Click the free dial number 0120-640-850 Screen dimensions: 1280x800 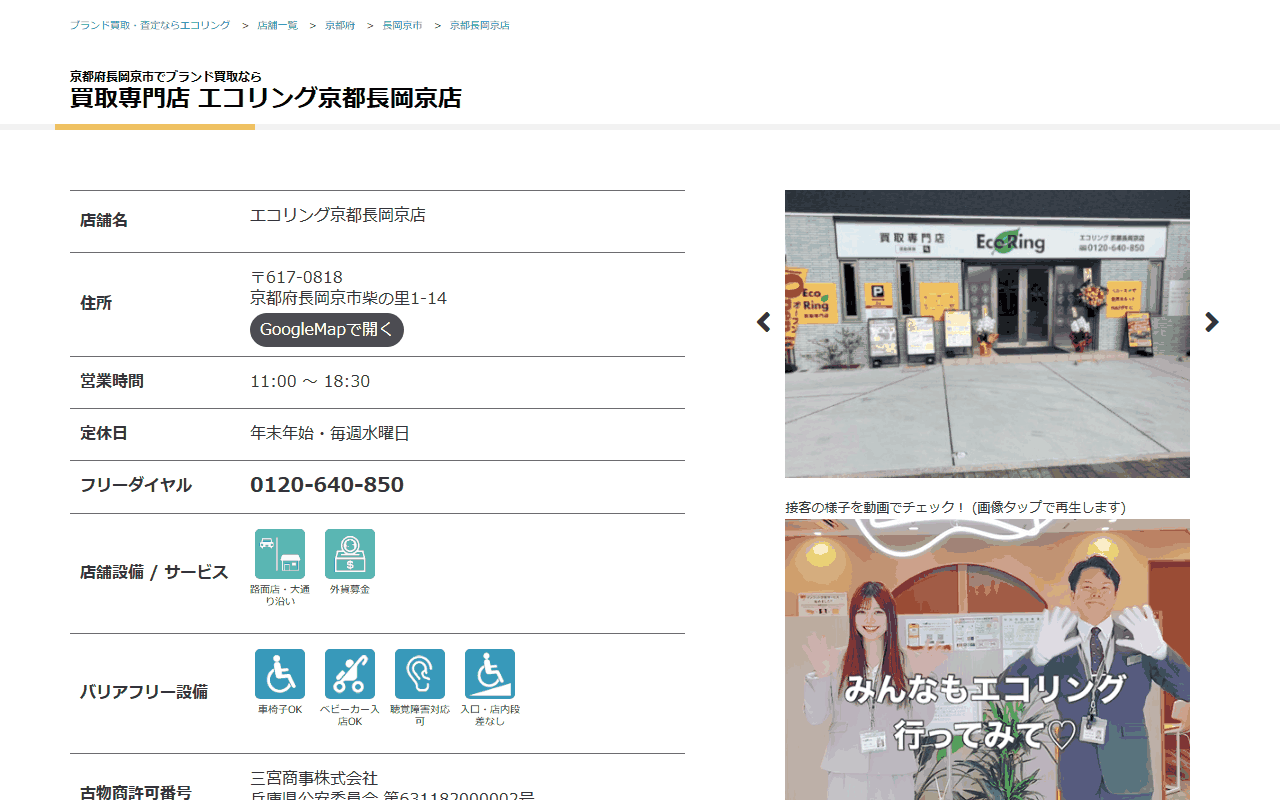pos(327,485)
